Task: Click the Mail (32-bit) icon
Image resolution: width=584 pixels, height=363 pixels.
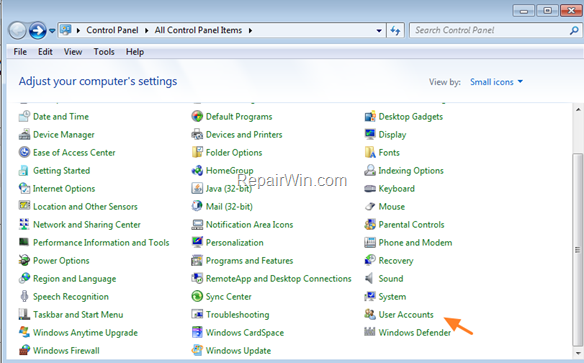Action: [x=197, y=206]
